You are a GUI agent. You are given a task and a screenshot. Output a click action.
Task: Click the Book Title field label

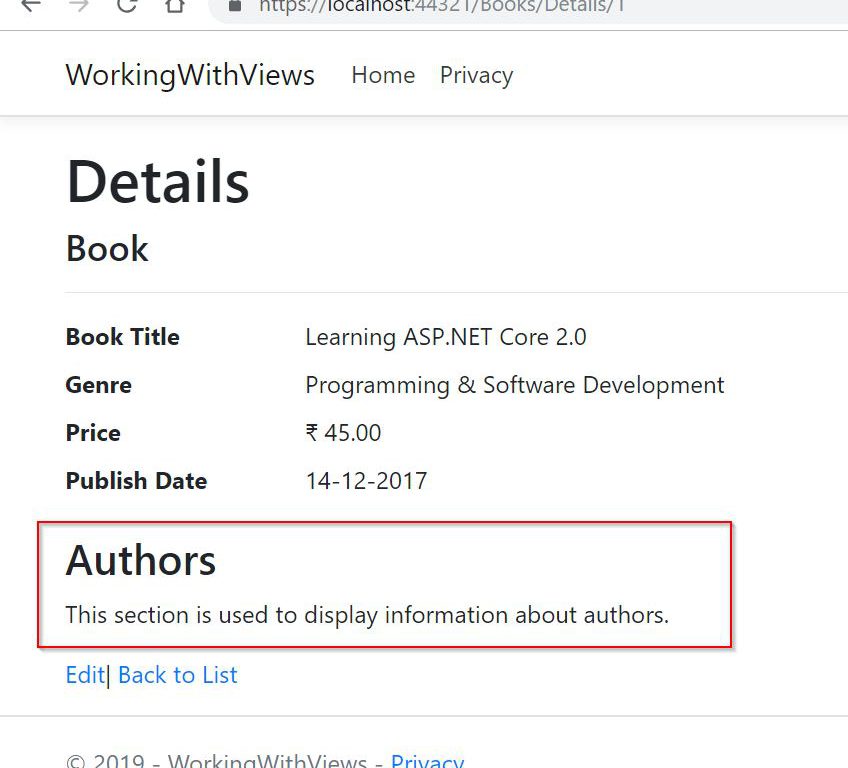(122, 337)
